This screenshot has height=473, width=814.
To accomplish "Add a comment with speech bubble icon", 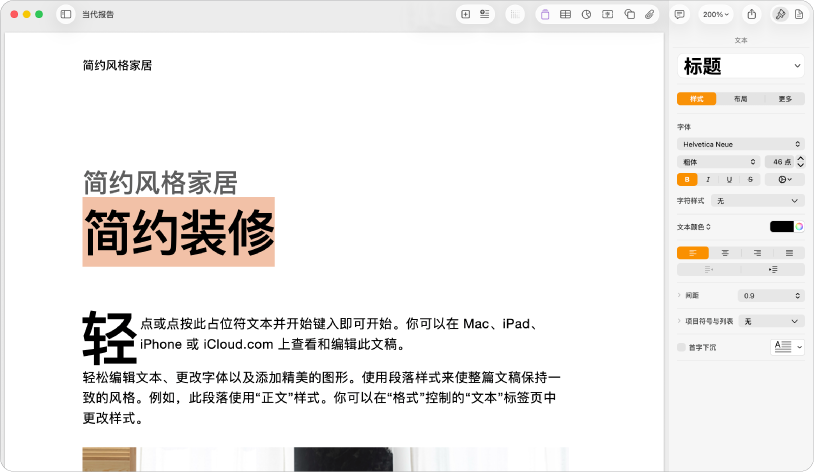I will click(679, 15).
